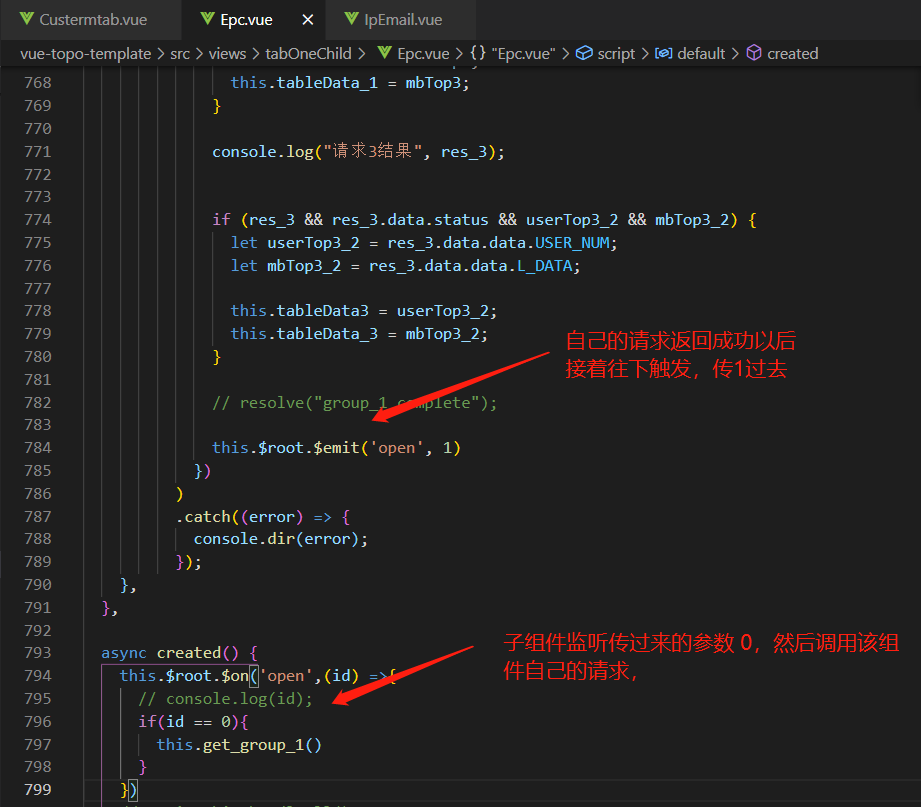Place cursor after closing bracket on line 799
921x807 pixels.
(137, 789)
